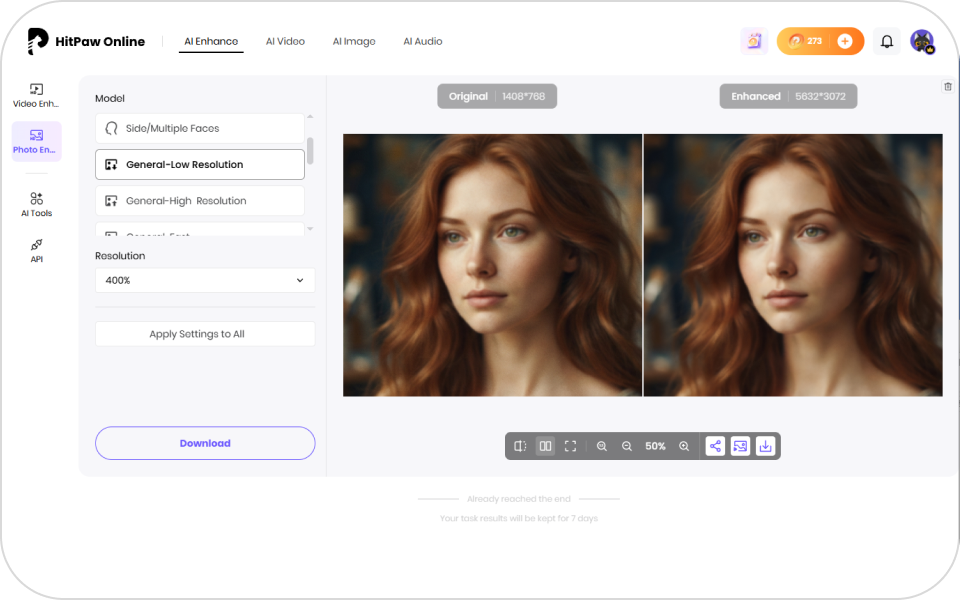Choose the Side/Multiple Faces model
Screen dimensions: 960x600
click(200, 128)
